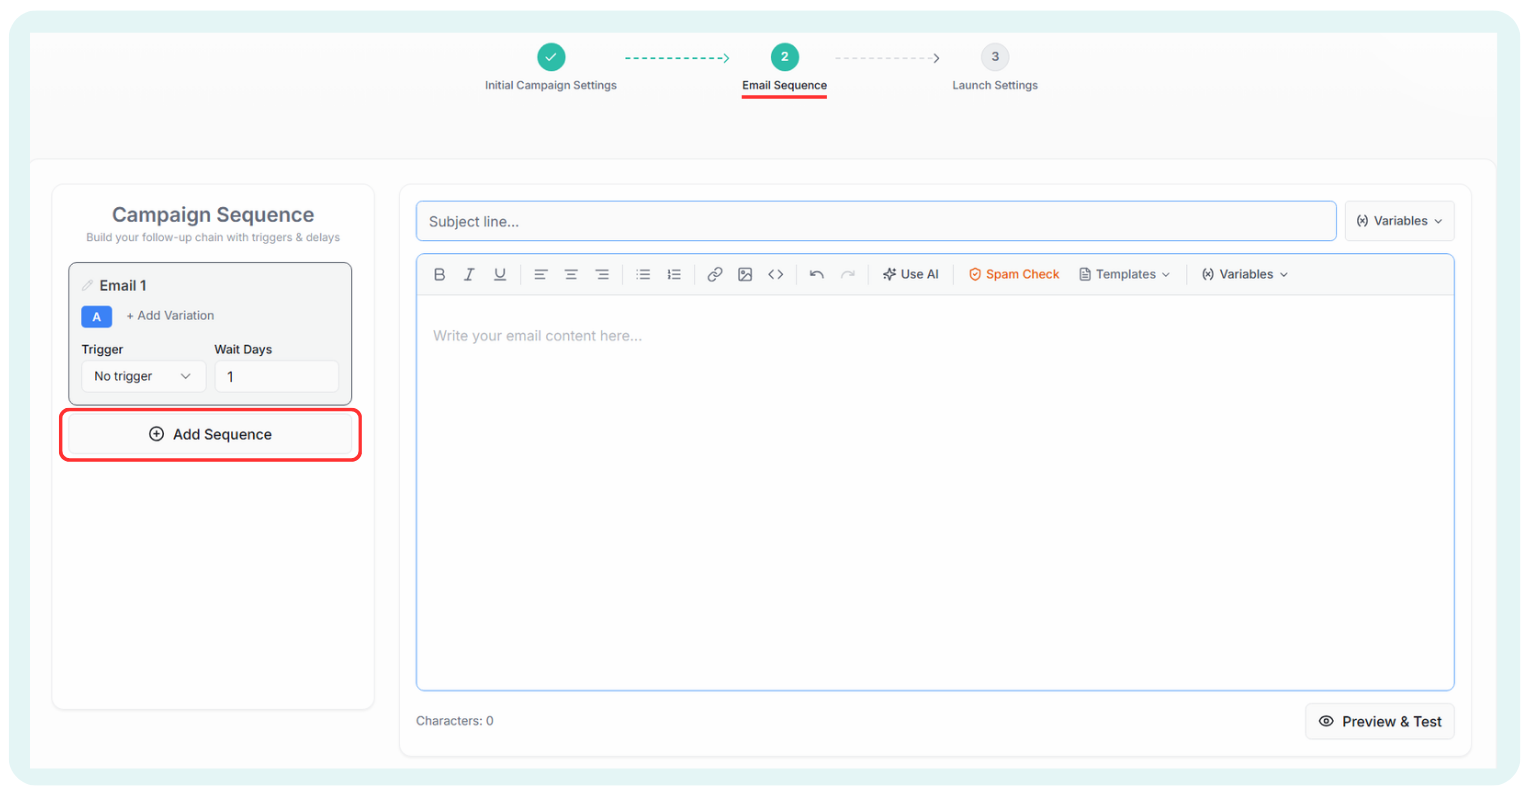Click the Characters: 0 counter text
Image resolution: width=1529 pixels, height=795 pixels.
click(455, 721)
